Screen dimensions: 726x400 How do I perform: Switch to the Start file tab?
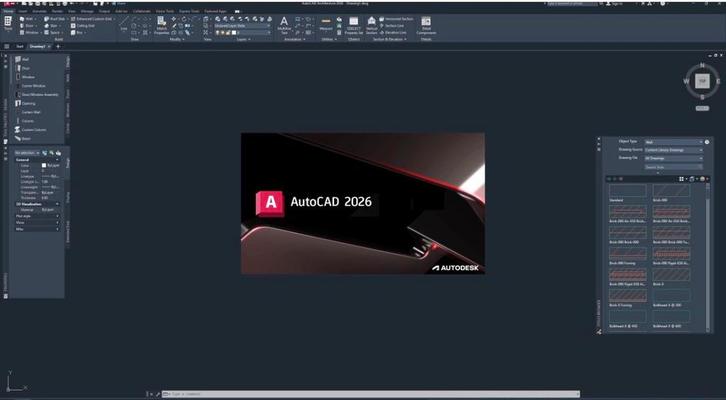coord(20,46)
